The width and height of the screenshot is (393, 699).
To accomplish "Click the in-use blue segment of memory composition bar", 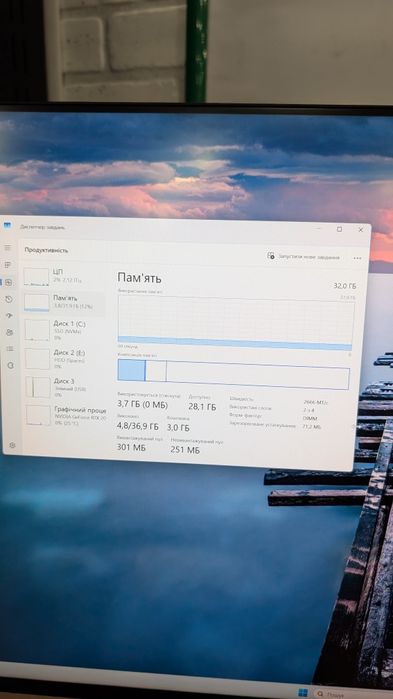I will pyautogui.click(x=131, y=370).
